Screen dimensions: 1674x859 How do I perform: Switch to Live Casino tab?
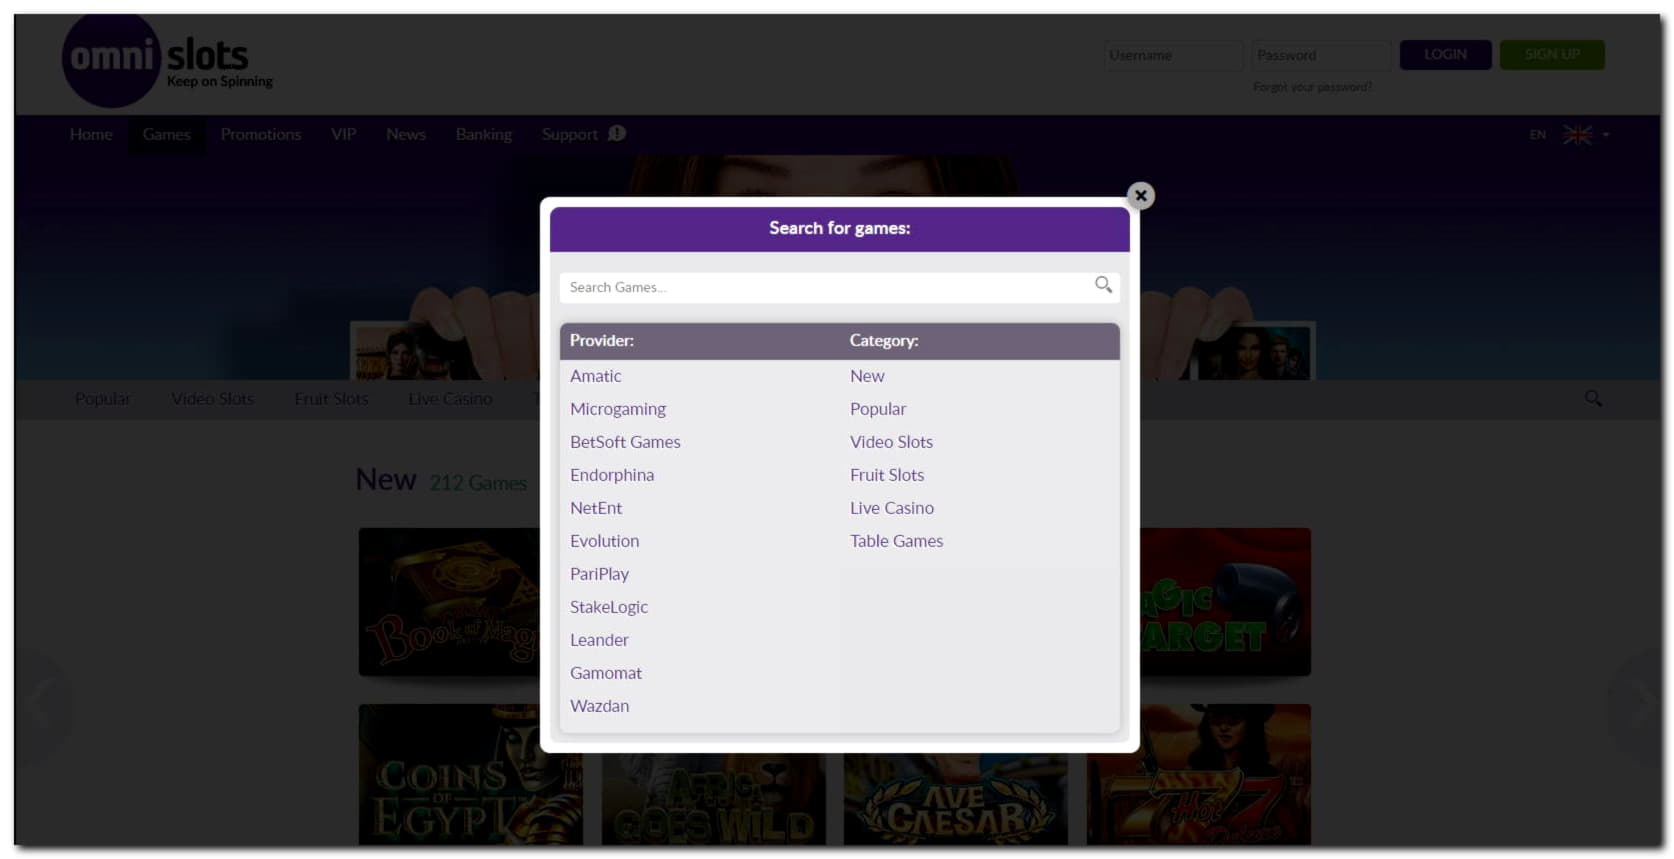[450, 399]
